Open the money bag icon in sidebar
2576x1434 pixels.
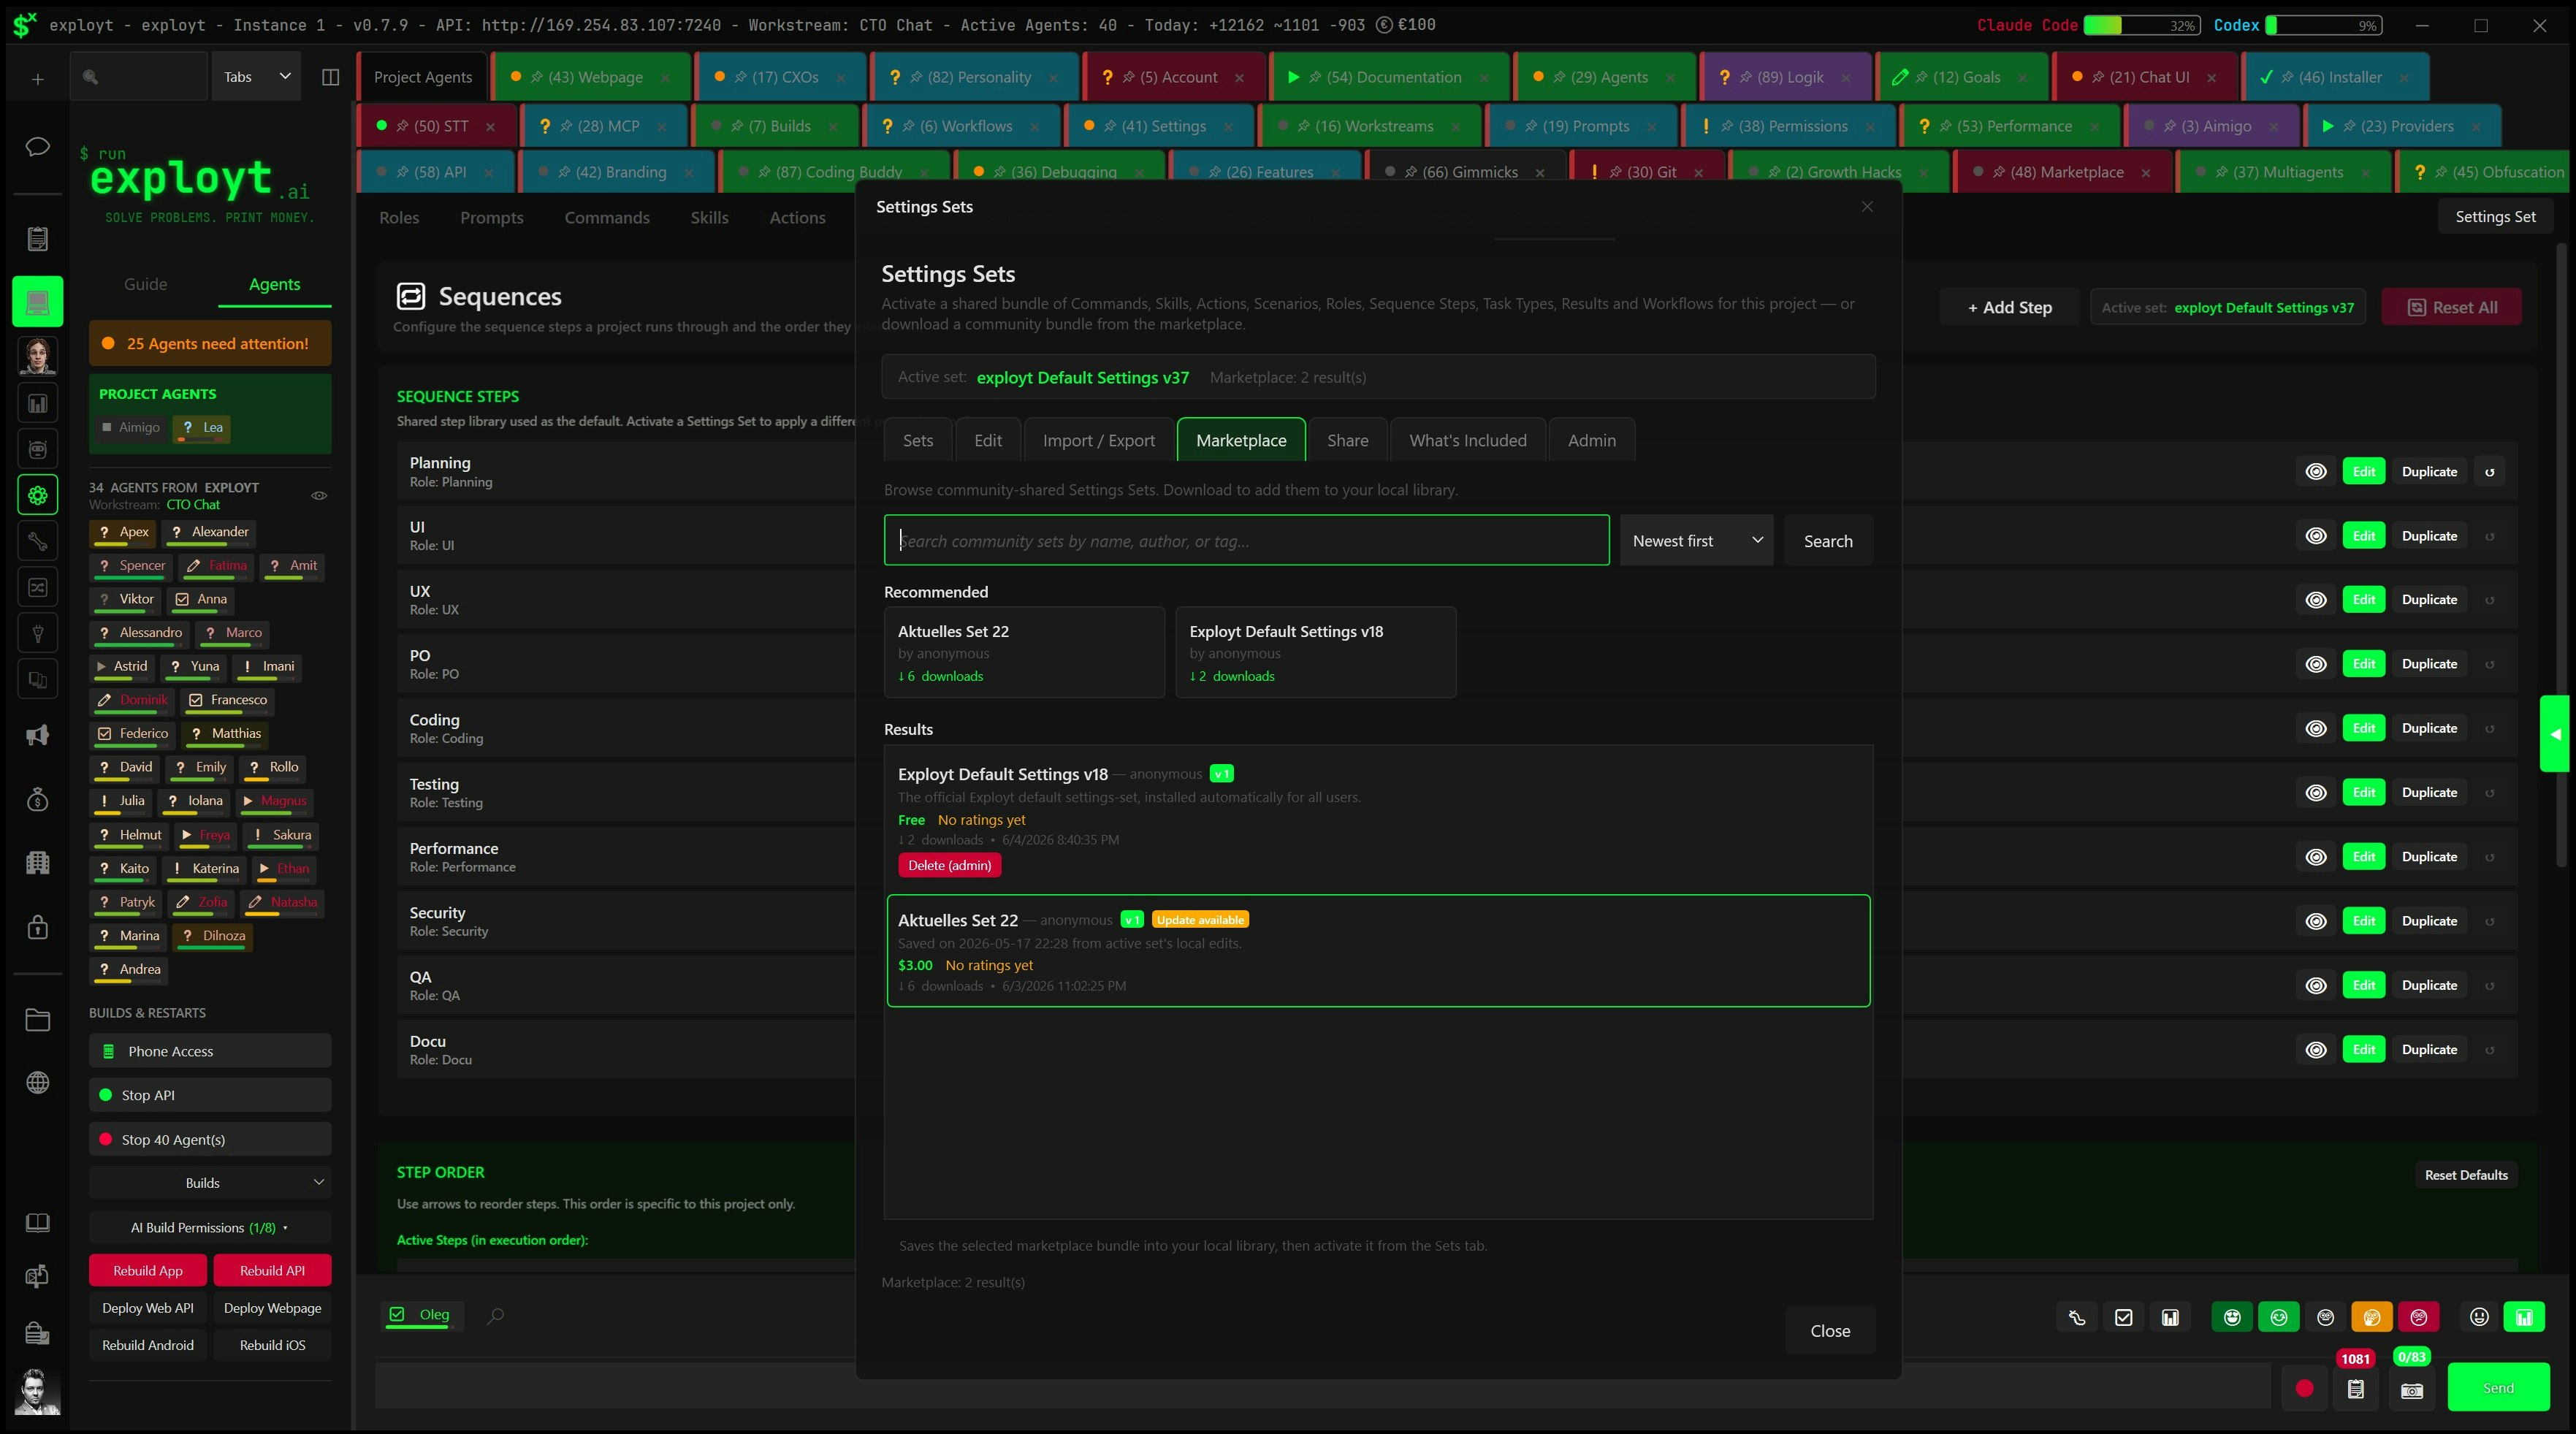pos(37,799)
